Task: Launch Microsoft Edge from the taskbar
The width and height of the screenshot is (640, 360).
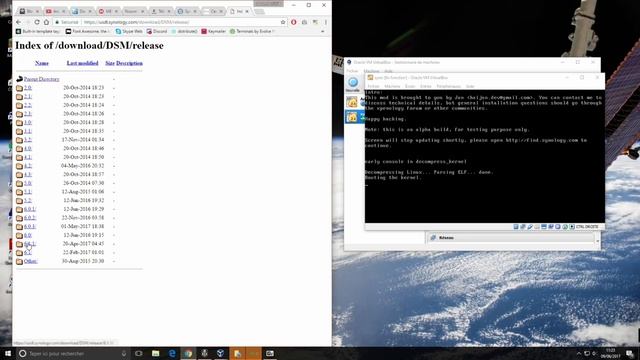Action: point(172,353)
